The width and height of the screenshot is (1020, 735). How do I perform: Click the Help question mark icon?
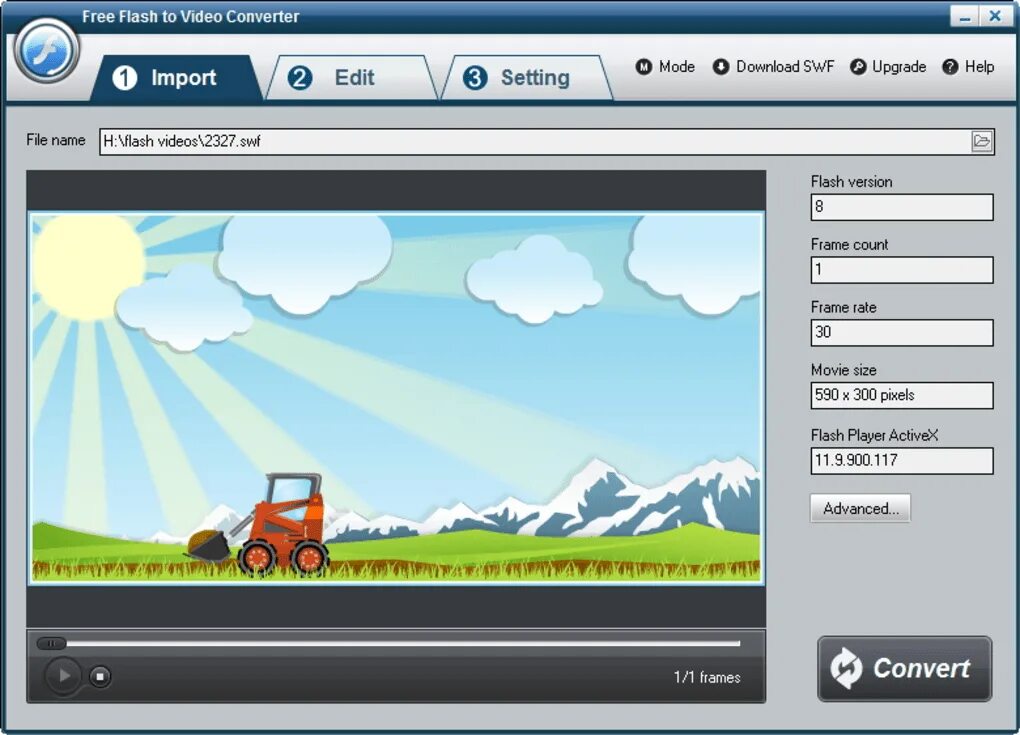point(950,67)
